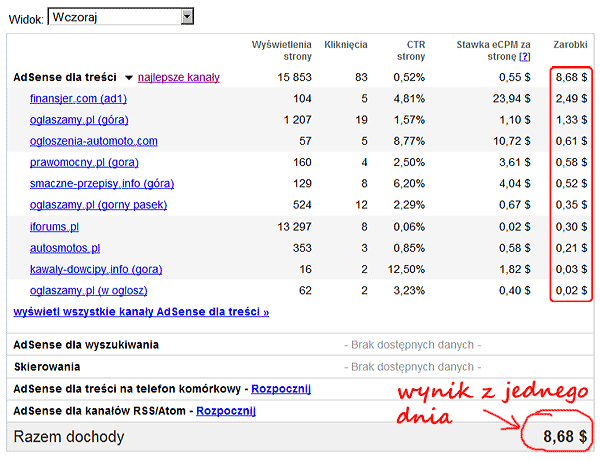Click the Wyświetlenia strony column header
The height and width of the screenshot is (461, 600).
point(282,50)
